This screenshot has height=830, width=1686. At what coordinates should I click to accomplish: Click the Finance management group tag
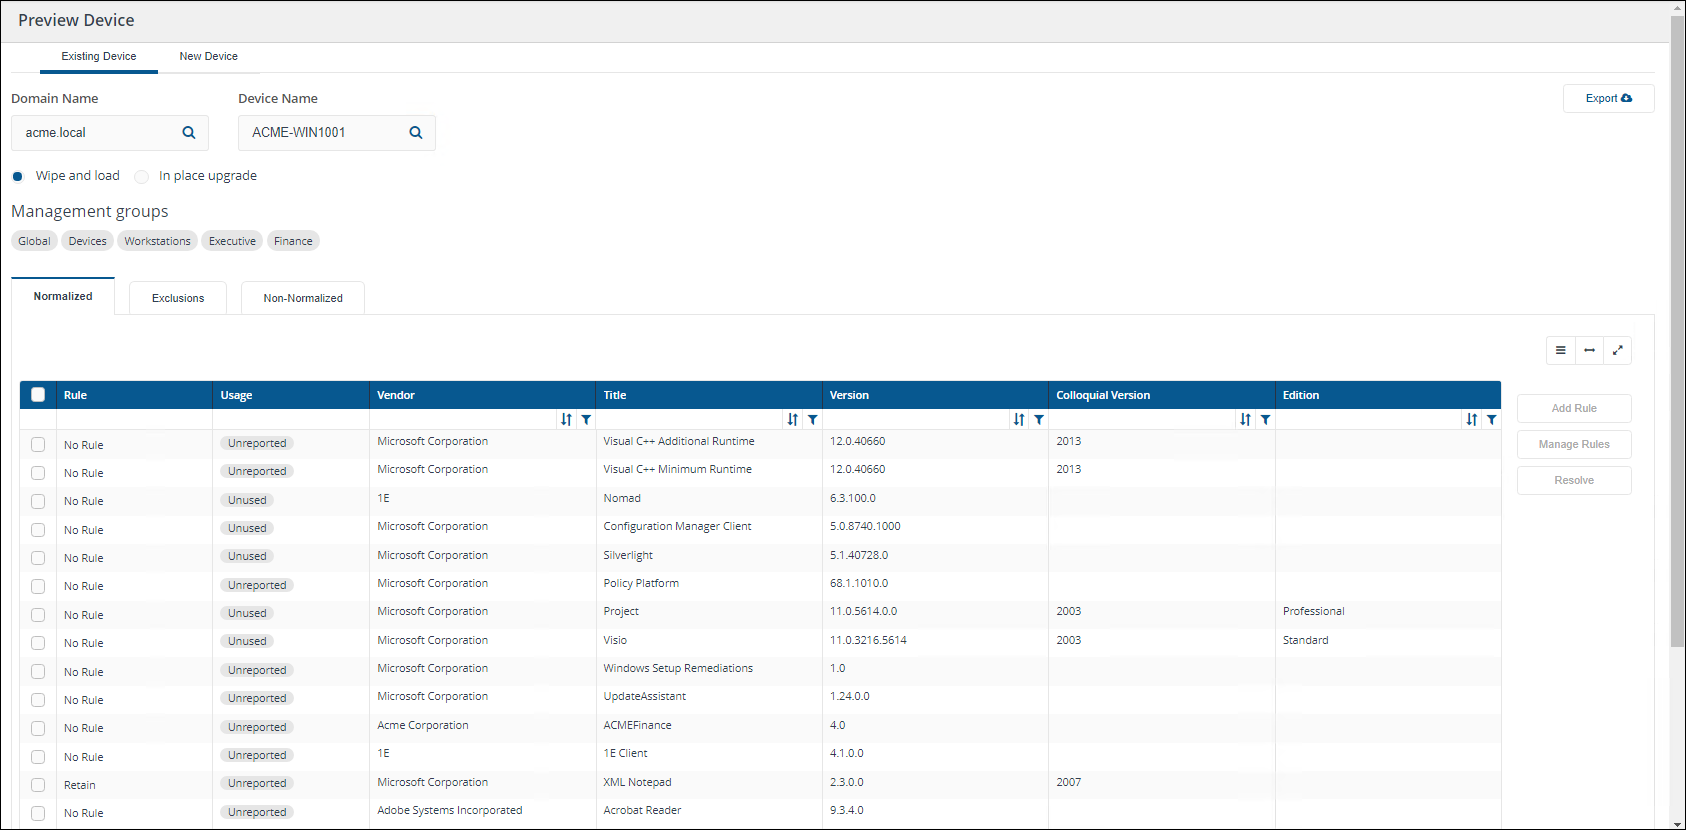[293, 241]
